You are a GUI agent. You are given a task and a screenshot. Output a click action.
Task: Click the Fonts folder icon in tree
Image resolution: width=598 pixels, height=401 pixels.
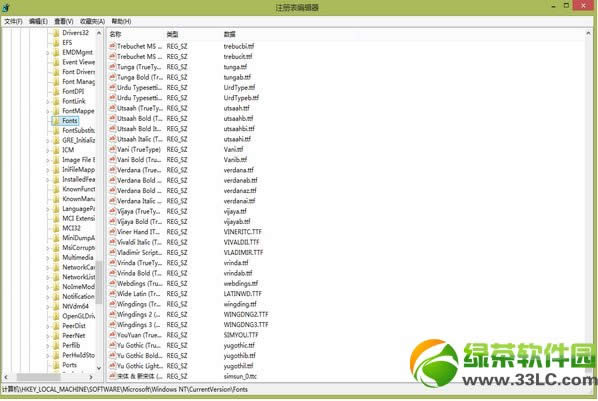click(x=56, y=121)
